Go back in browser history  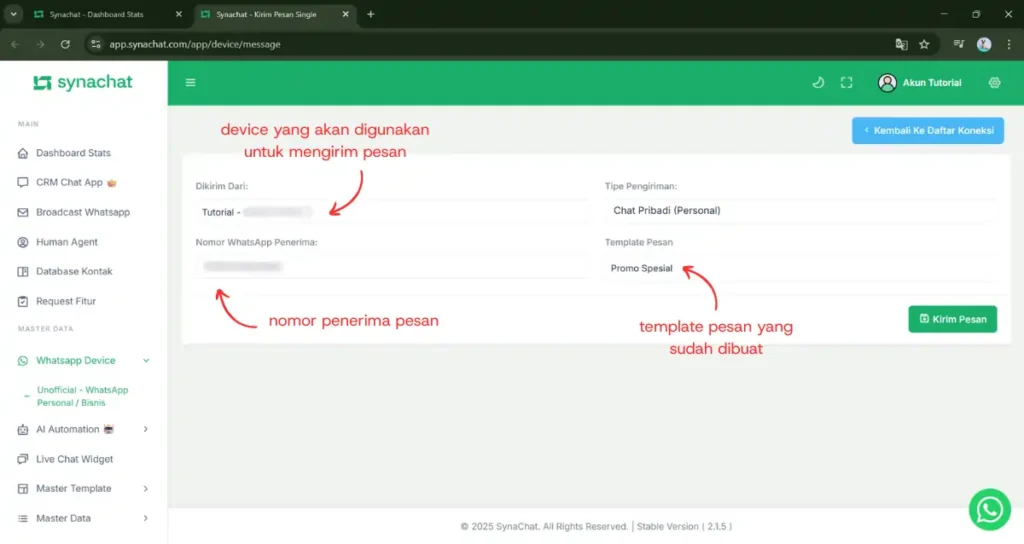[x=15, y=44]
